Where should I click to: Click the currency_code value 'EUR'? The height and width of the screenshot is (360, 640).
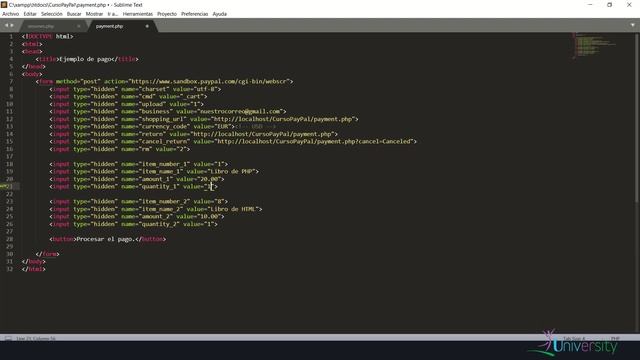(x=223, y=127)
